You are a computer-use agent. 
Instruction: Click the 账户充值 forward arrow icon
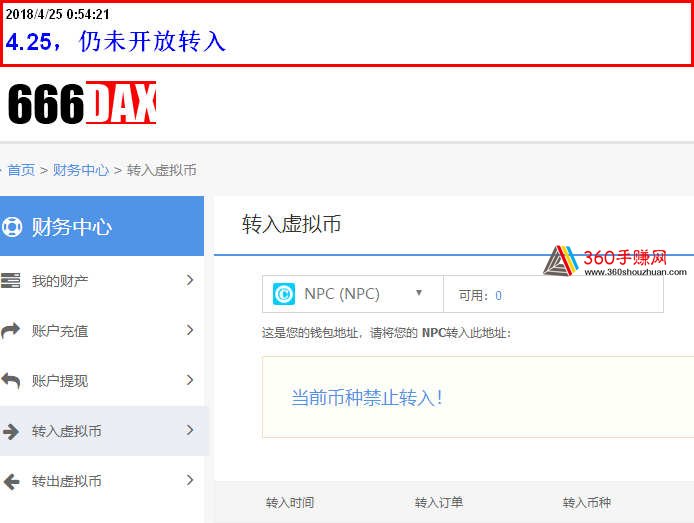11,331
